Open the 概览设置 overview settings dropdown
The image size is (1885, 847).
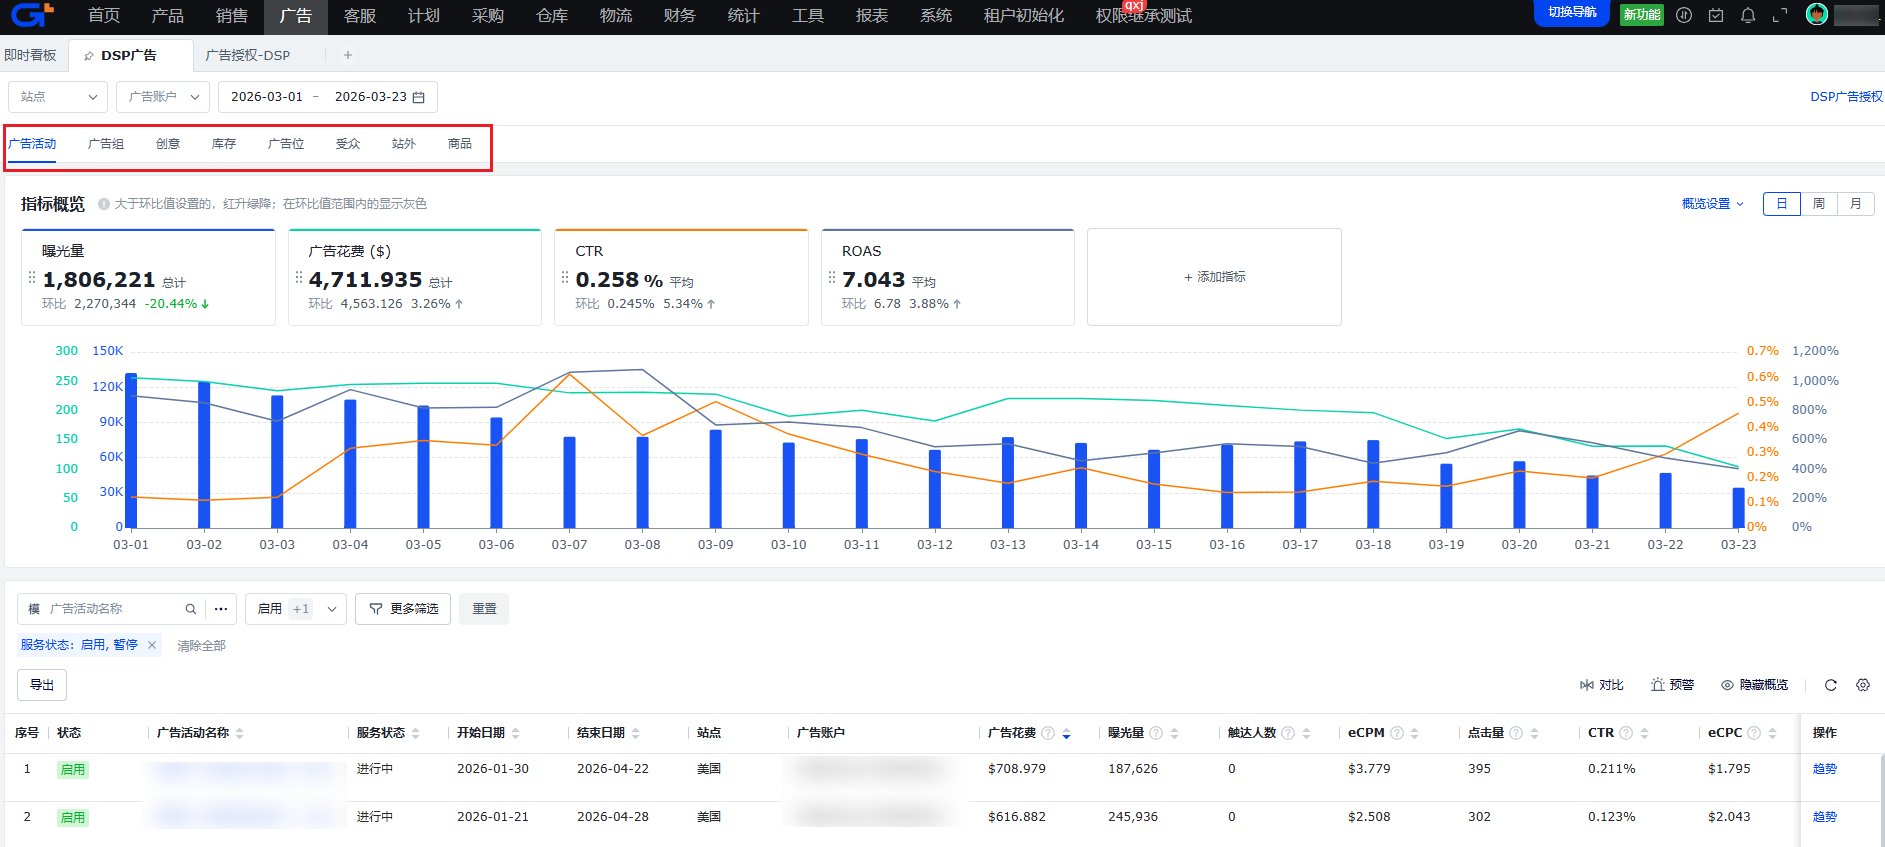1712,204
